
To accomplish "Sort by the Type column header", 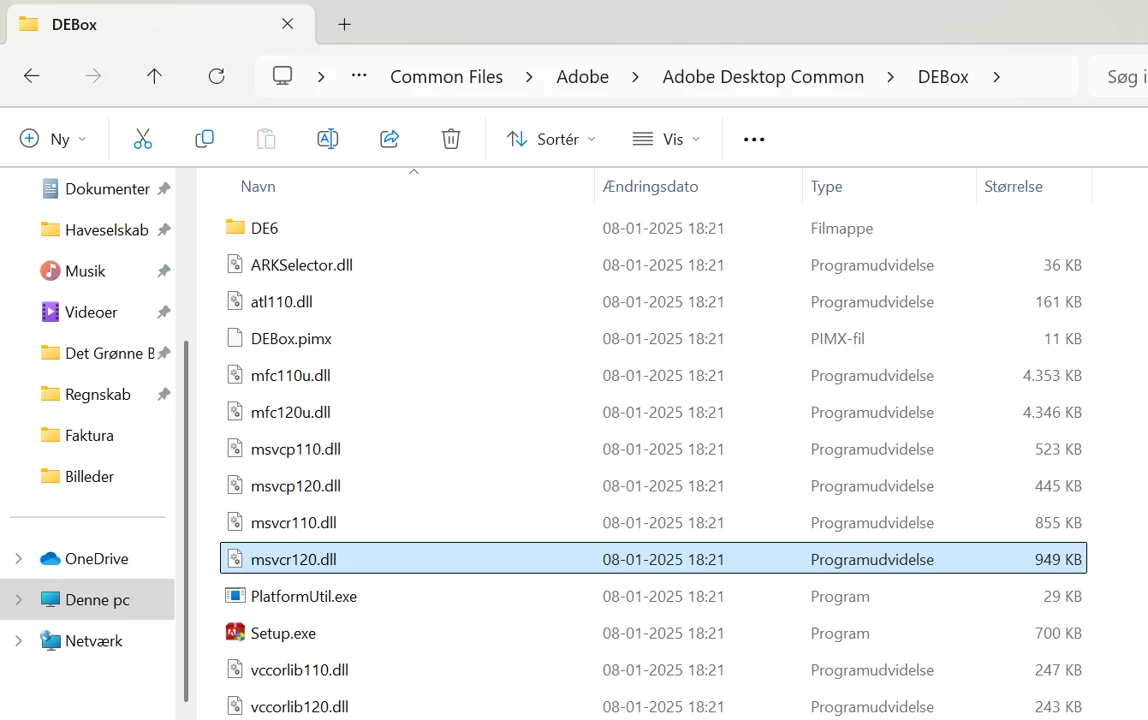I will pos(827,186).
